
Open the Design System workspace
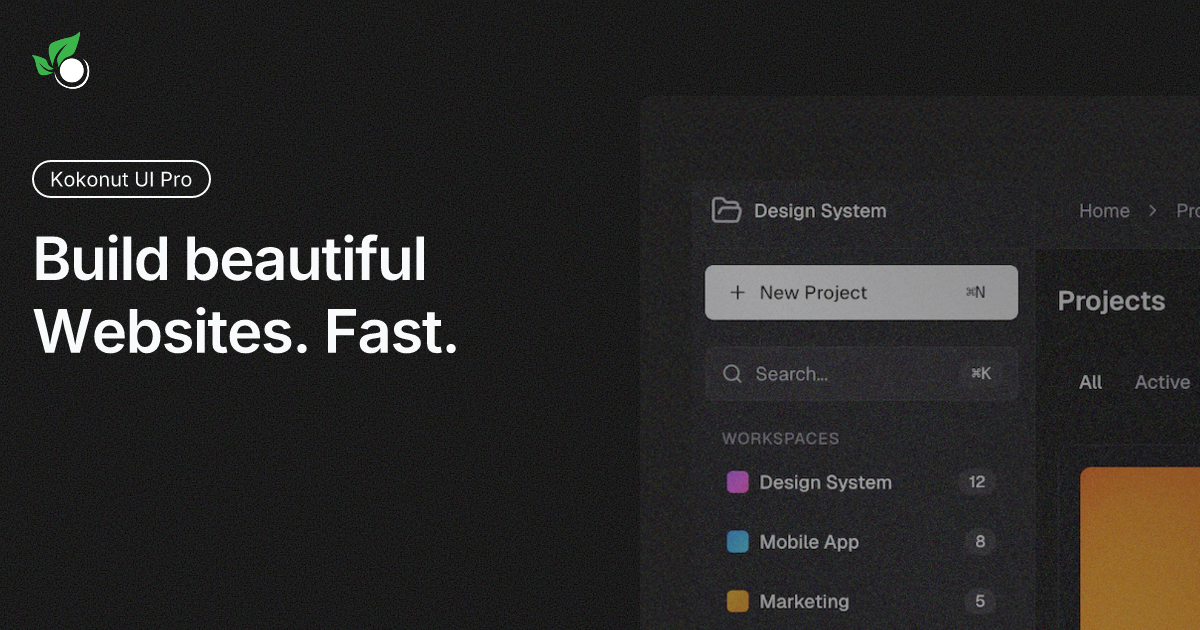point(826,482)
